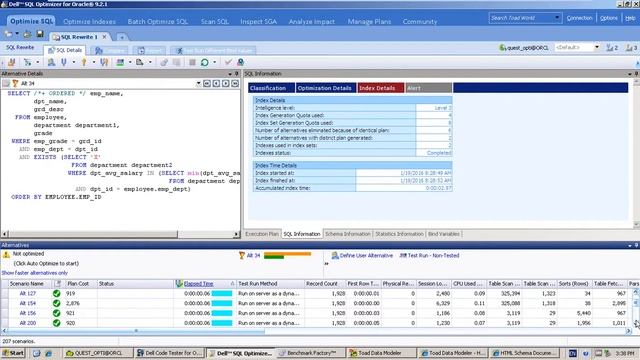This screenshot has width=640, height=360.
Task: Click the Start button on taskbar
Action: (x=13, y=353)
